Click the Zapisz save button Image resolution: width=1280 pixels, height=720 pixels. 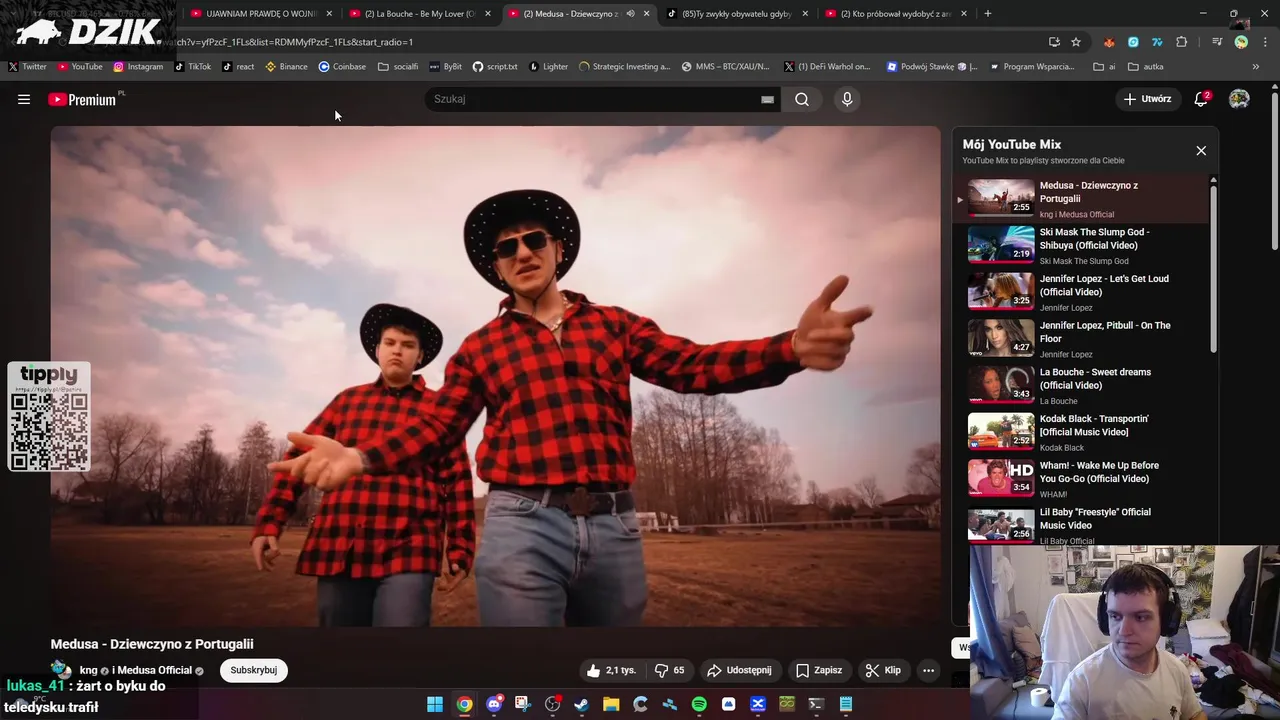[819, 670]
